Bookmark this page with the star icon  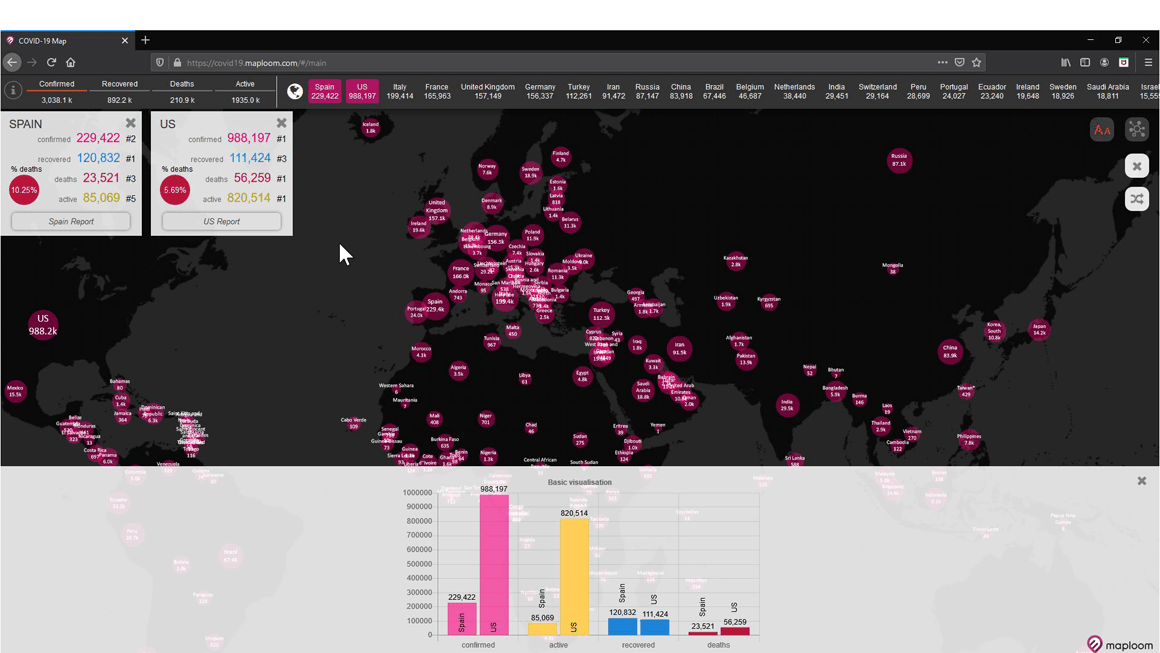(x=977, y=62)
